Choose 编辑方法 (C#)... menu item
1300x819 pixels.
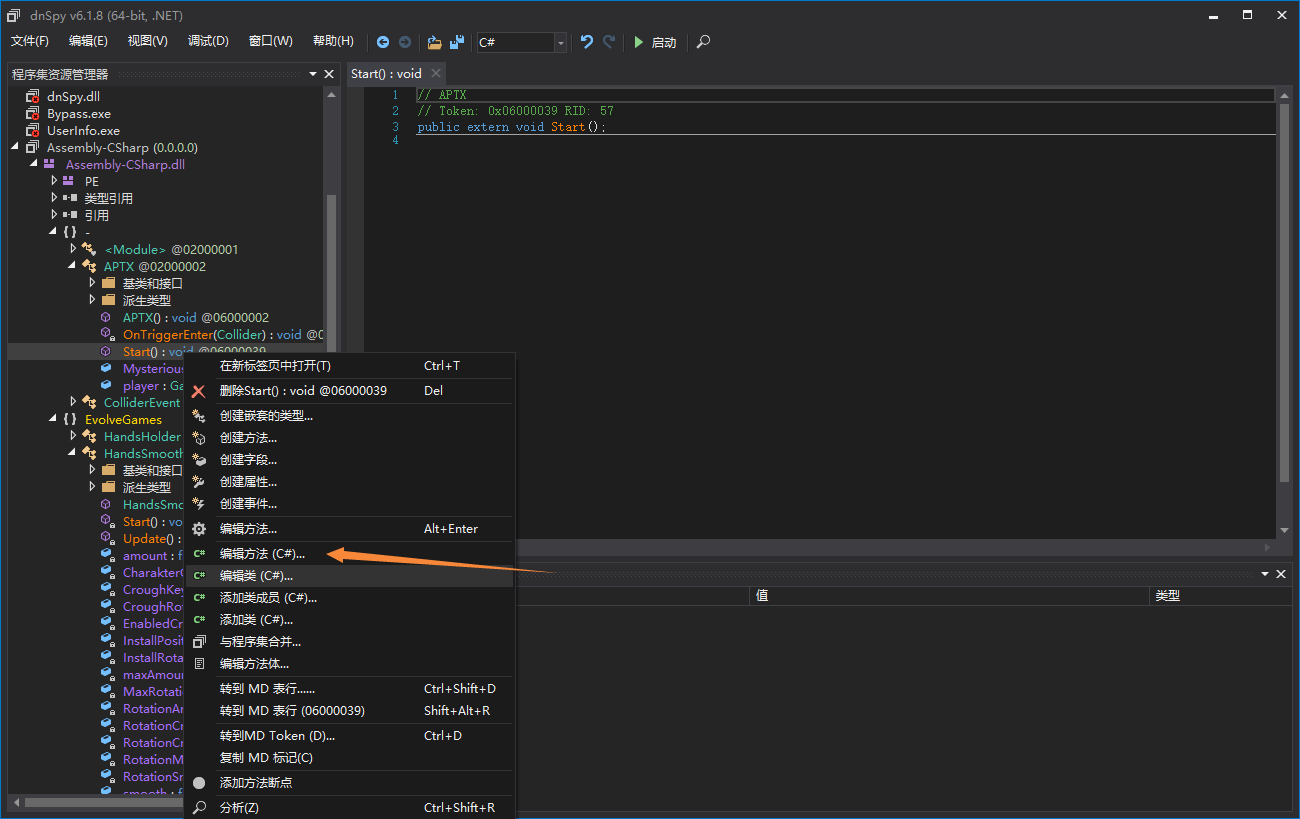351,554
